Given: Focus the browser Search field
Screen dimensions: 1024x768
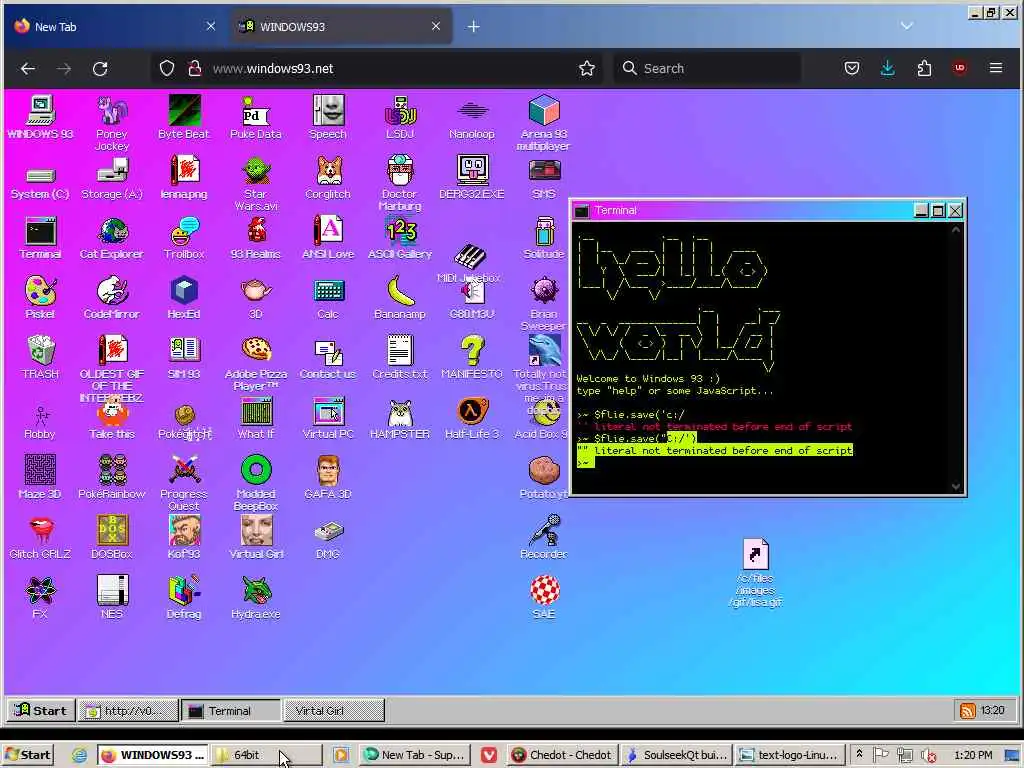Looking at the screenshot, I should (707, 69).
